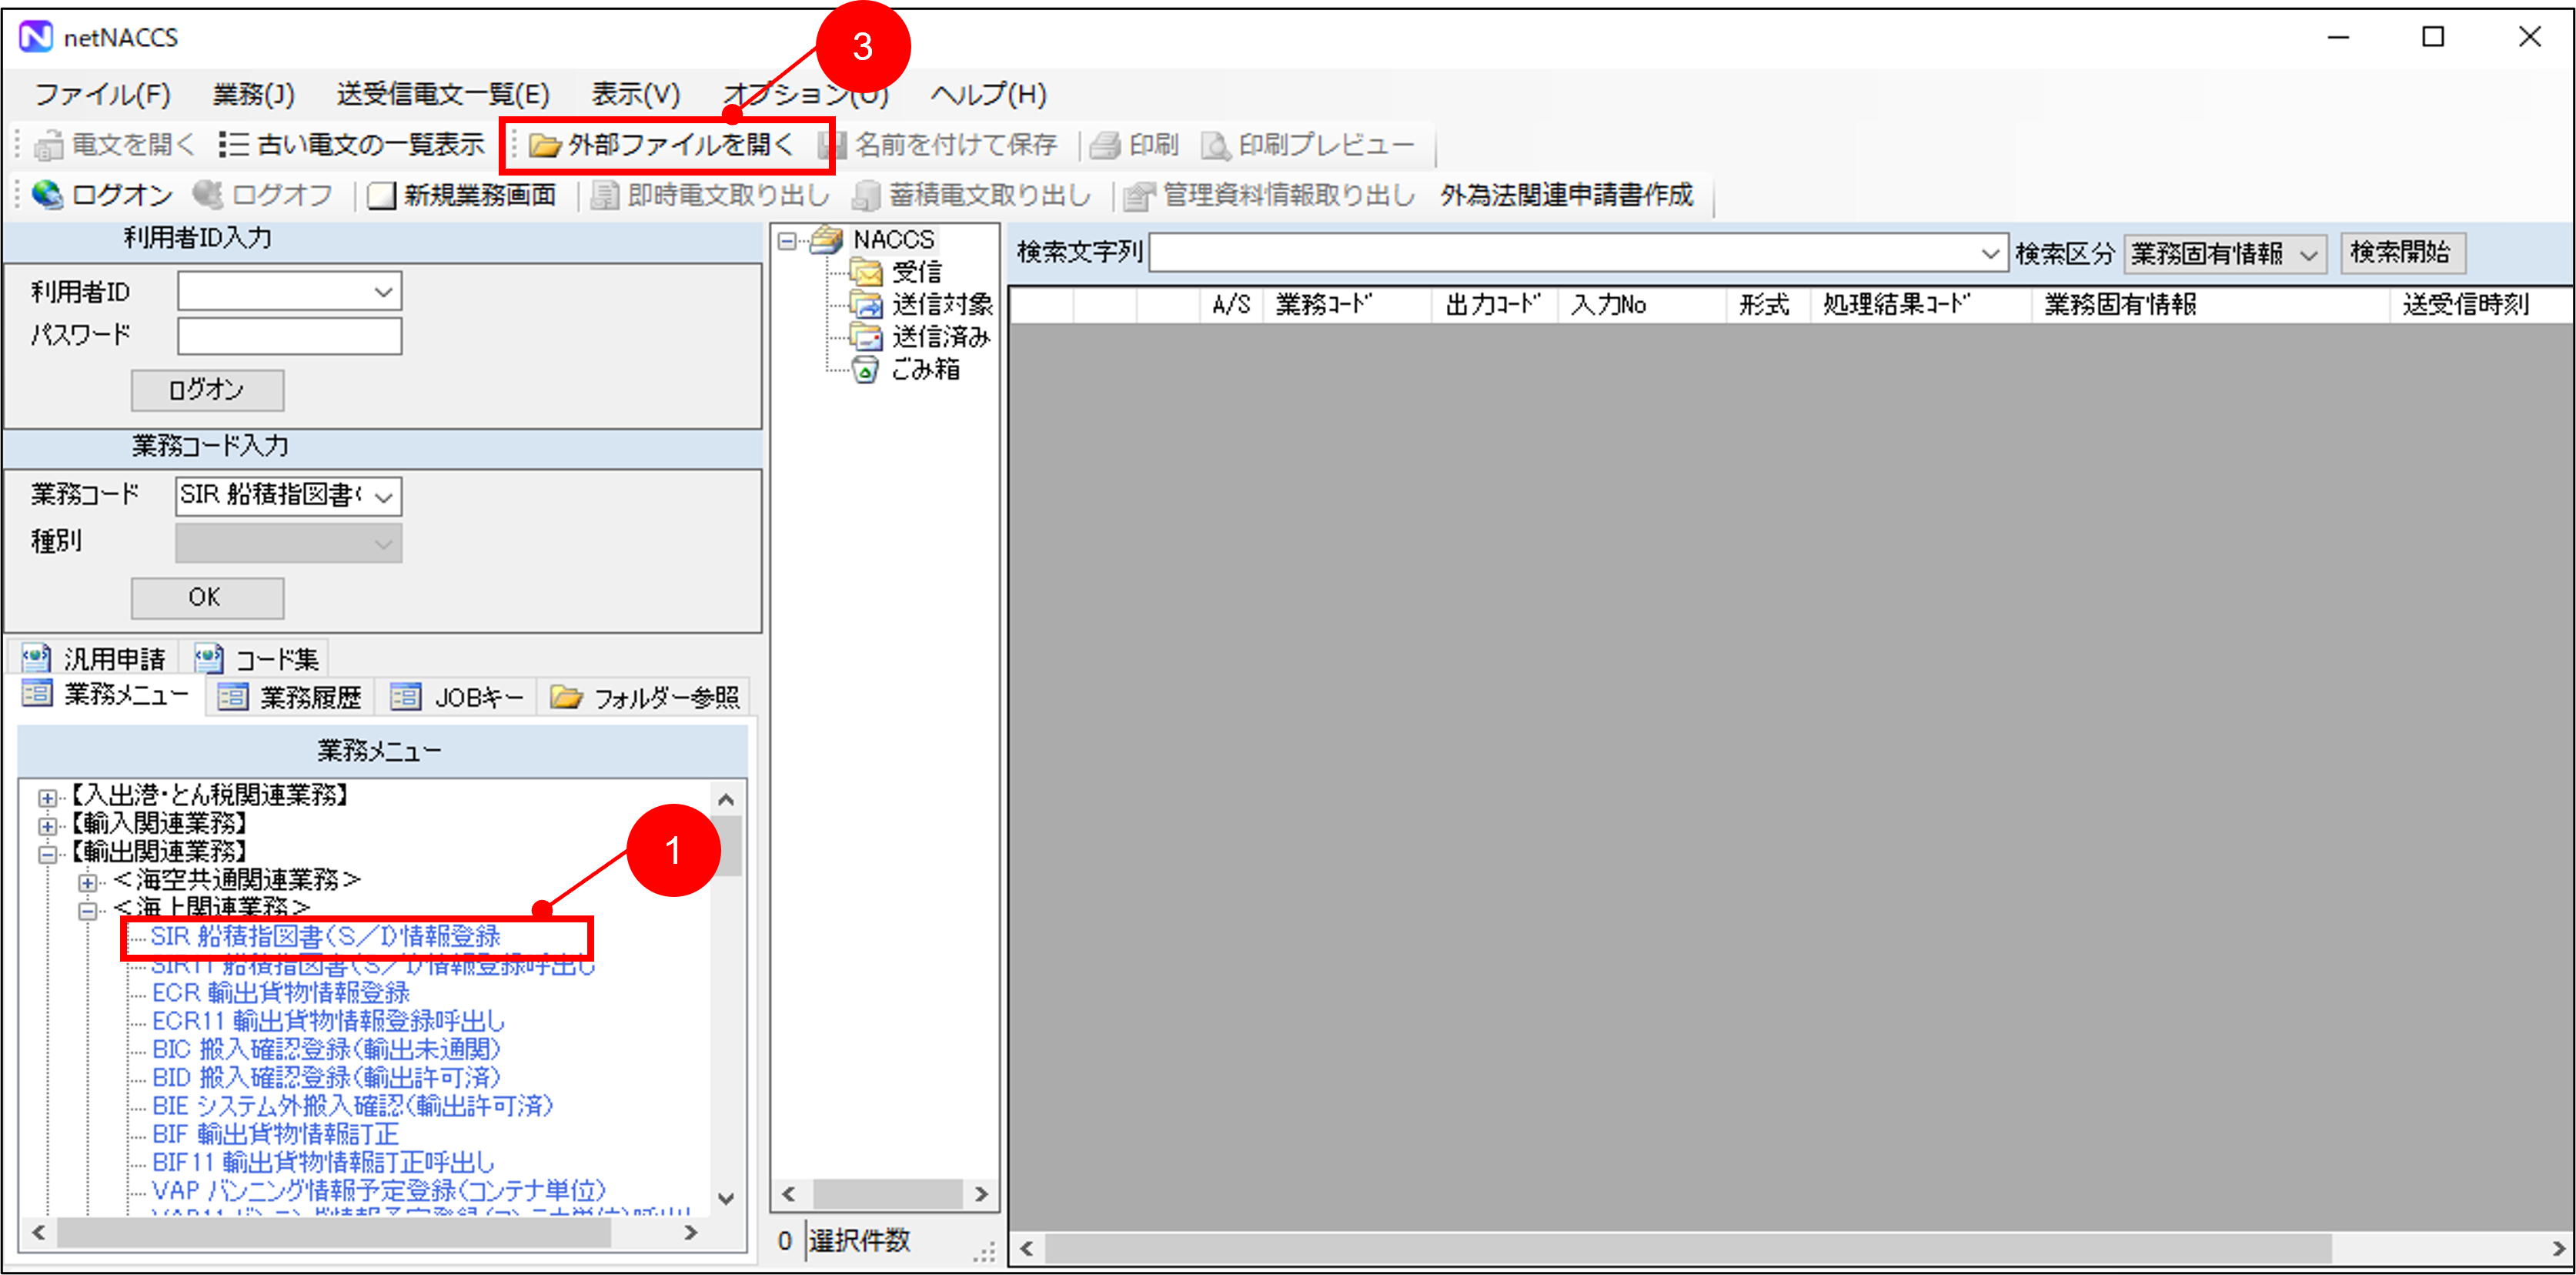The image size is (2576, 1275).
Task: Collapse the 輸出関連業務 tree node
Action: pos(47,854)
